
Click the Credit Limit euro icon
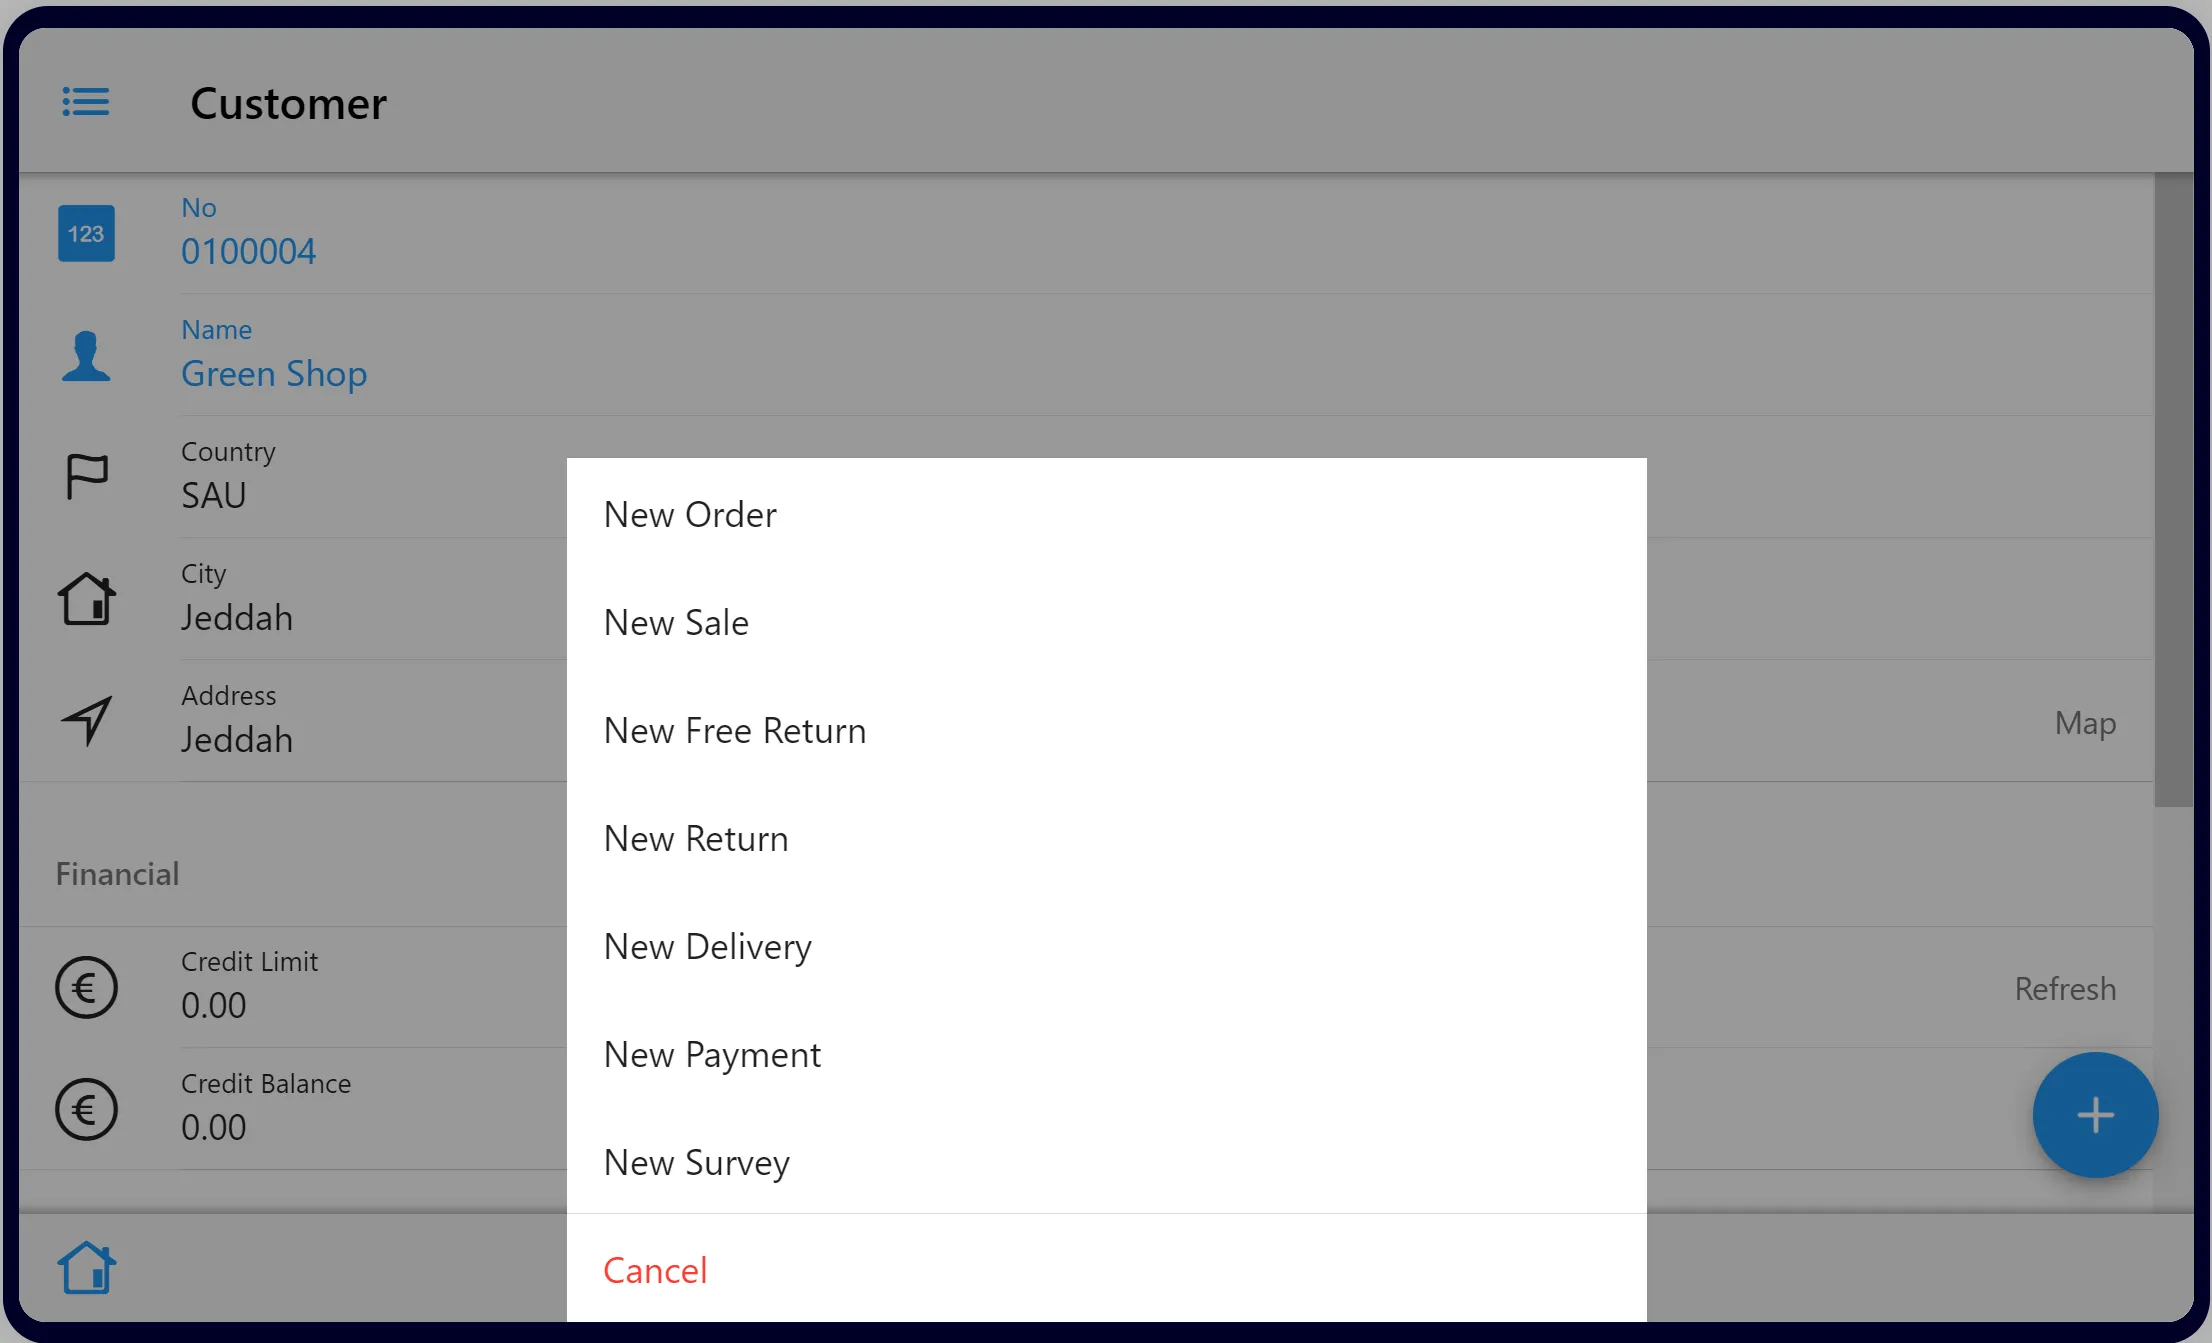tap(87, 986)
